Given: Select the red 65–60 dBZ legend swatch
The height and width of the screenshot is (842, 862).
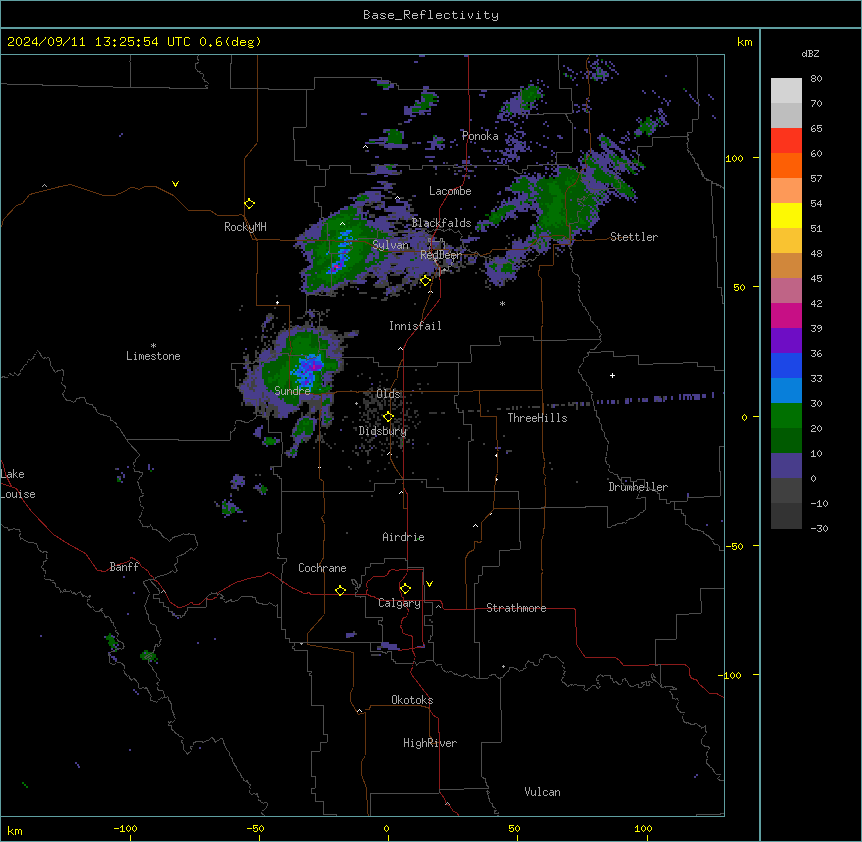Looking at the screenshot, I should click(786, 141).
